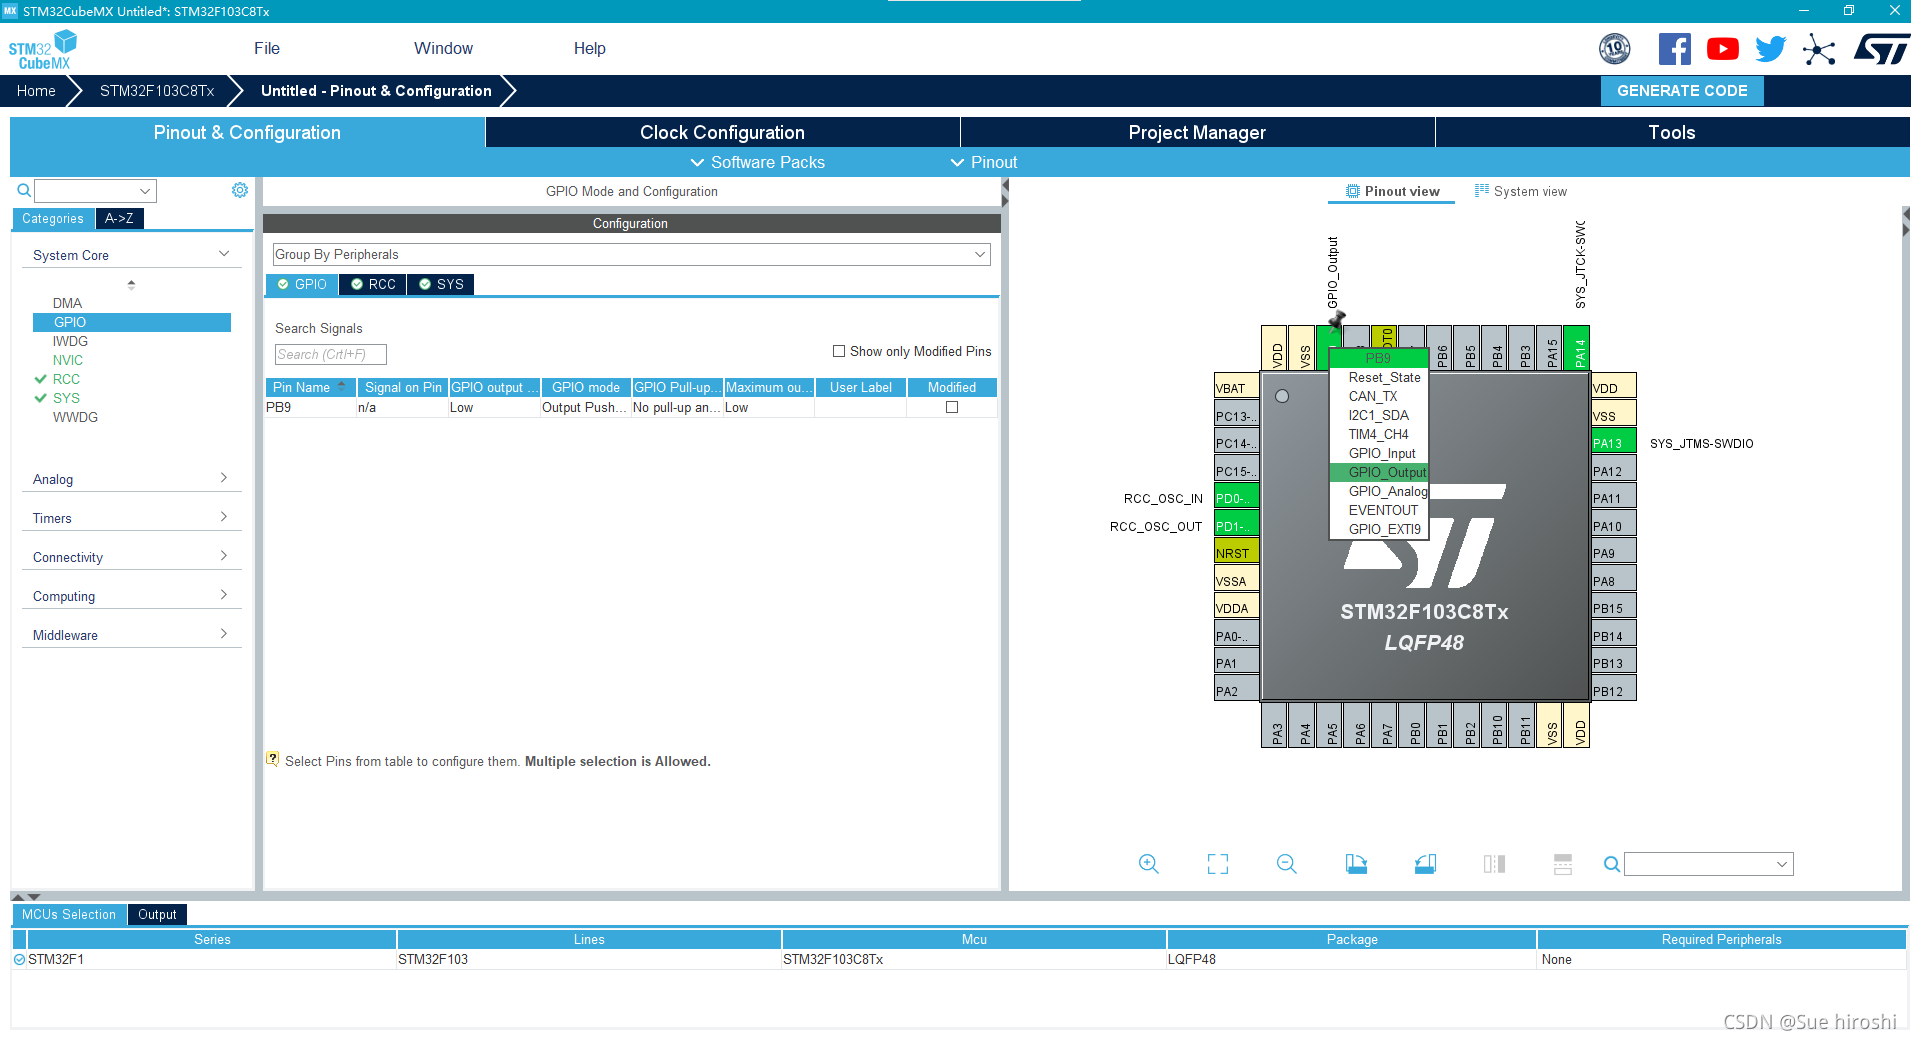Click the Search Signals input field
Viewport: 1911px width, 1040px height.
(331, 354)
